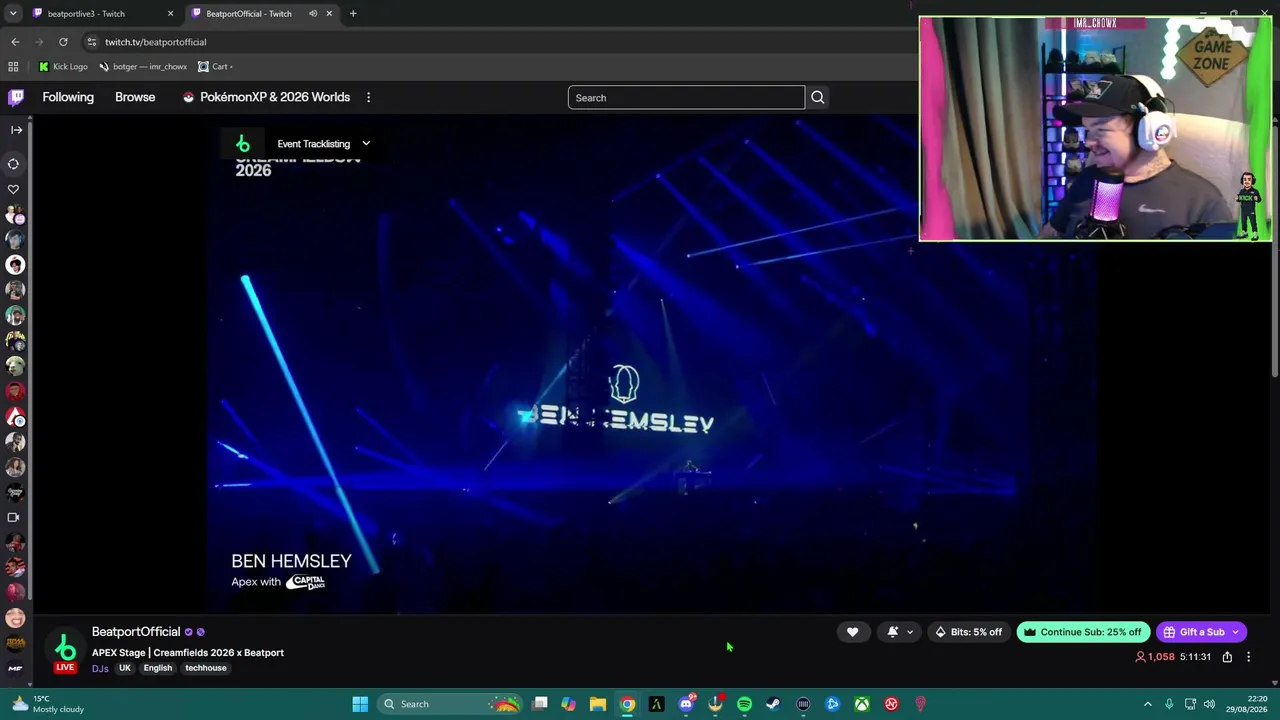The width and height of the screenshot is (1280, 720).
Task: Mute the BeatportOfficial tab audio
Action: (x=313, y=13)
